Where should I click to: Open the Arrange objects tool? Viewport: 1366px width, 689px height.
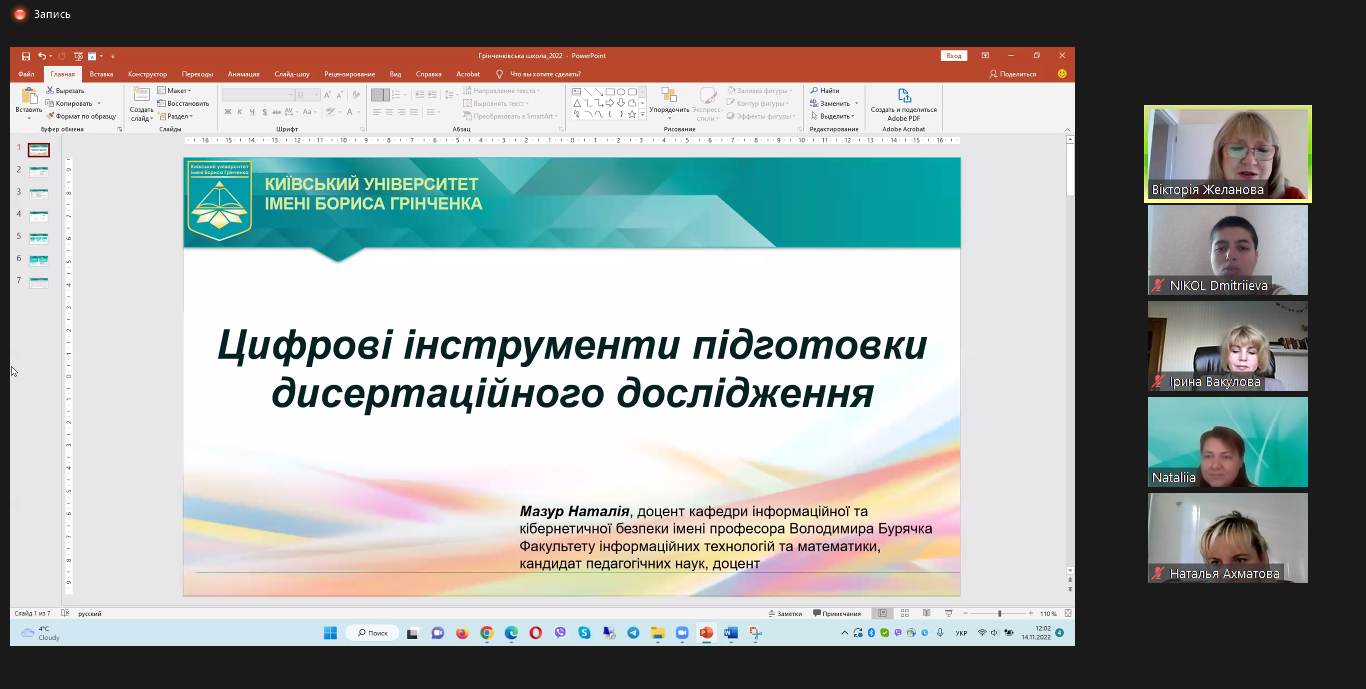click(x=669, y=102)
